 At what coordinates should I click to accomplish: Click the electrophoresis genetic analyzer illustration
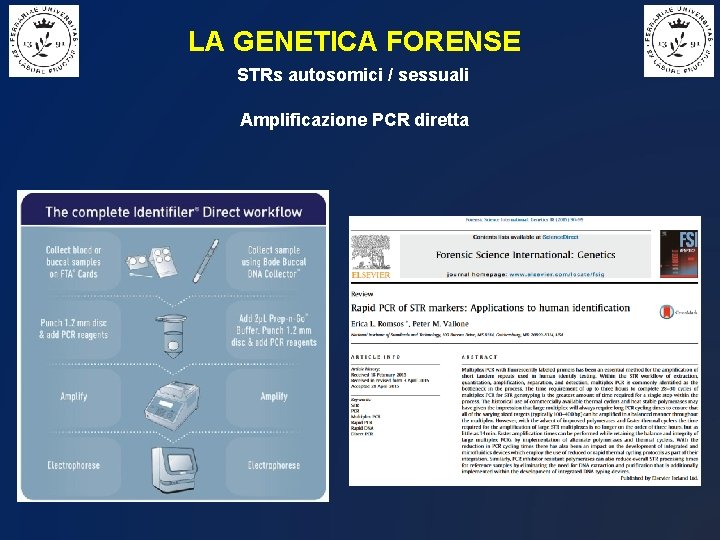tap(175, 471)
